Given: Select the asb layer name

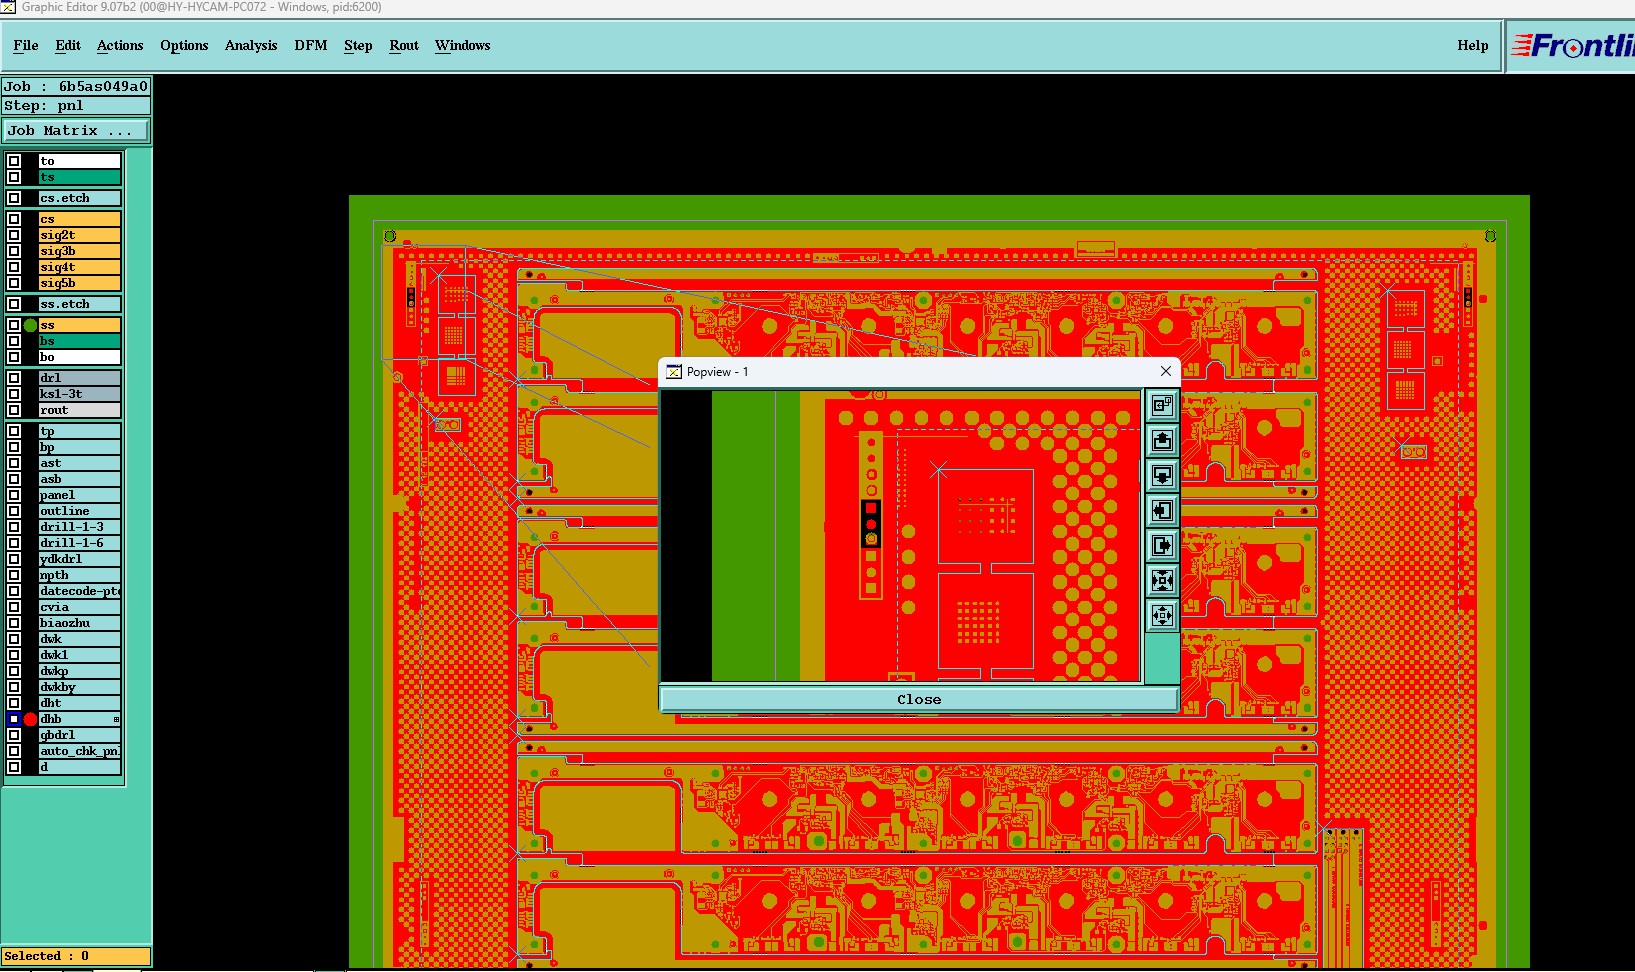Looking at the screenshot, I should click(x=79, y=479).
